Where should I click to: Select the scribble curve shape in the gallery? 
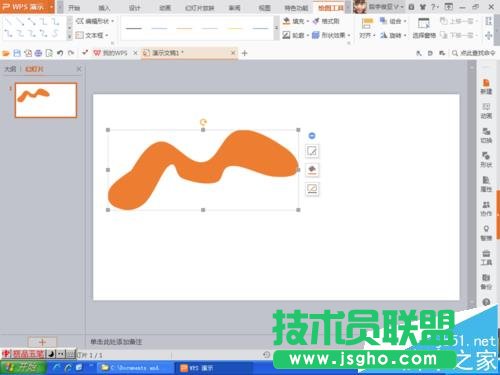coord(55,33)
